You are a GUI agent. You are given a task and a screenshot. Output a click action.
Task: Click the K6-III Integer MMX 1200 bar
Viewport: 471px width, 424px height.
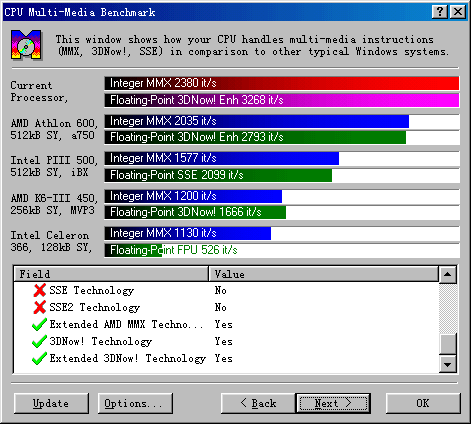click(x=193, y=196)
